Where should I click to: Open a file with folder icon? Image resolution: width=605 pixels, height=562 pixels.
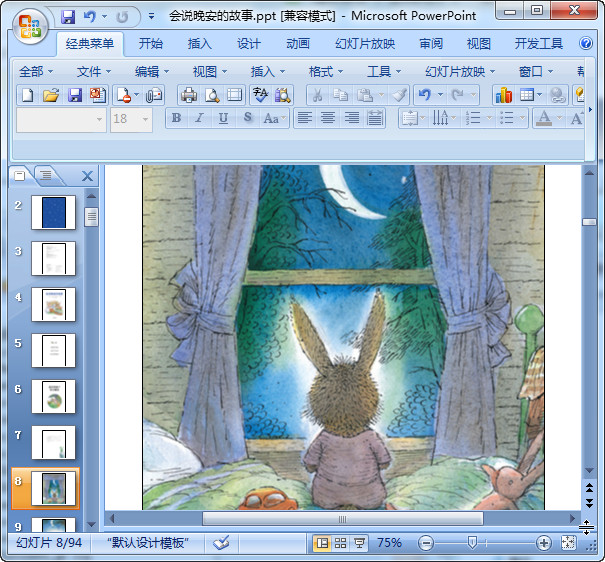(51, 95)
